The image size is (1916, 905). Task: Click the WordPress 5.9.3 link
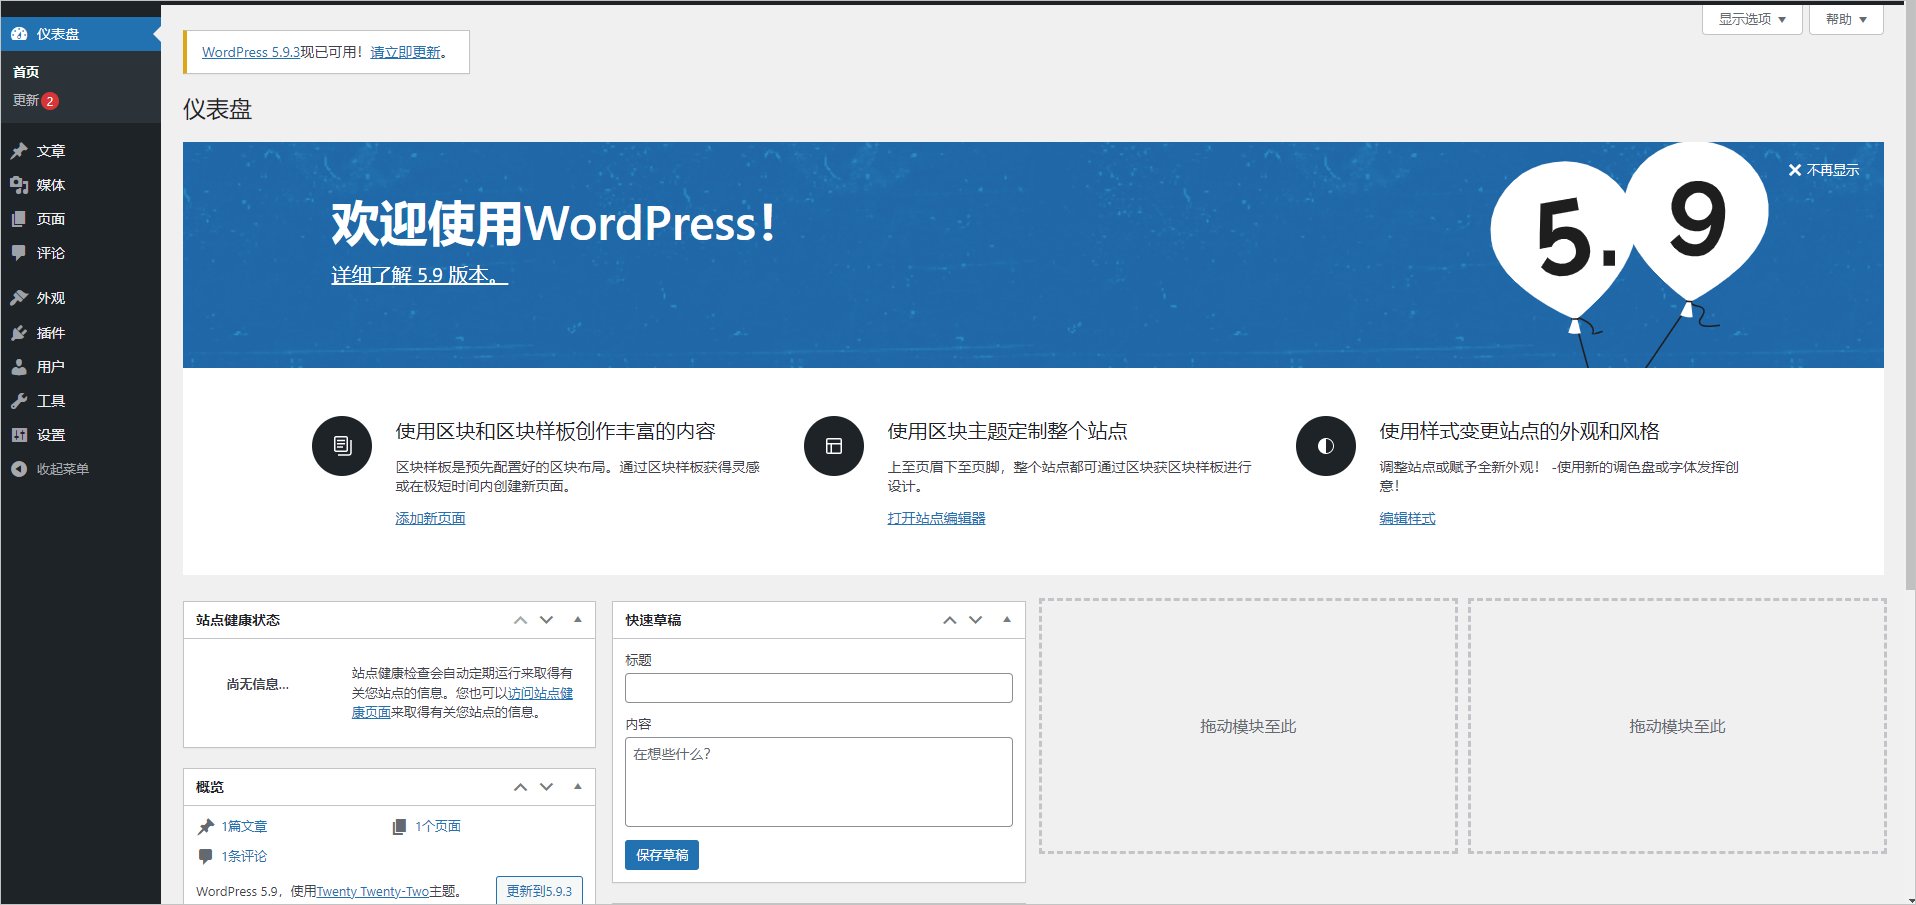[251, 52]
